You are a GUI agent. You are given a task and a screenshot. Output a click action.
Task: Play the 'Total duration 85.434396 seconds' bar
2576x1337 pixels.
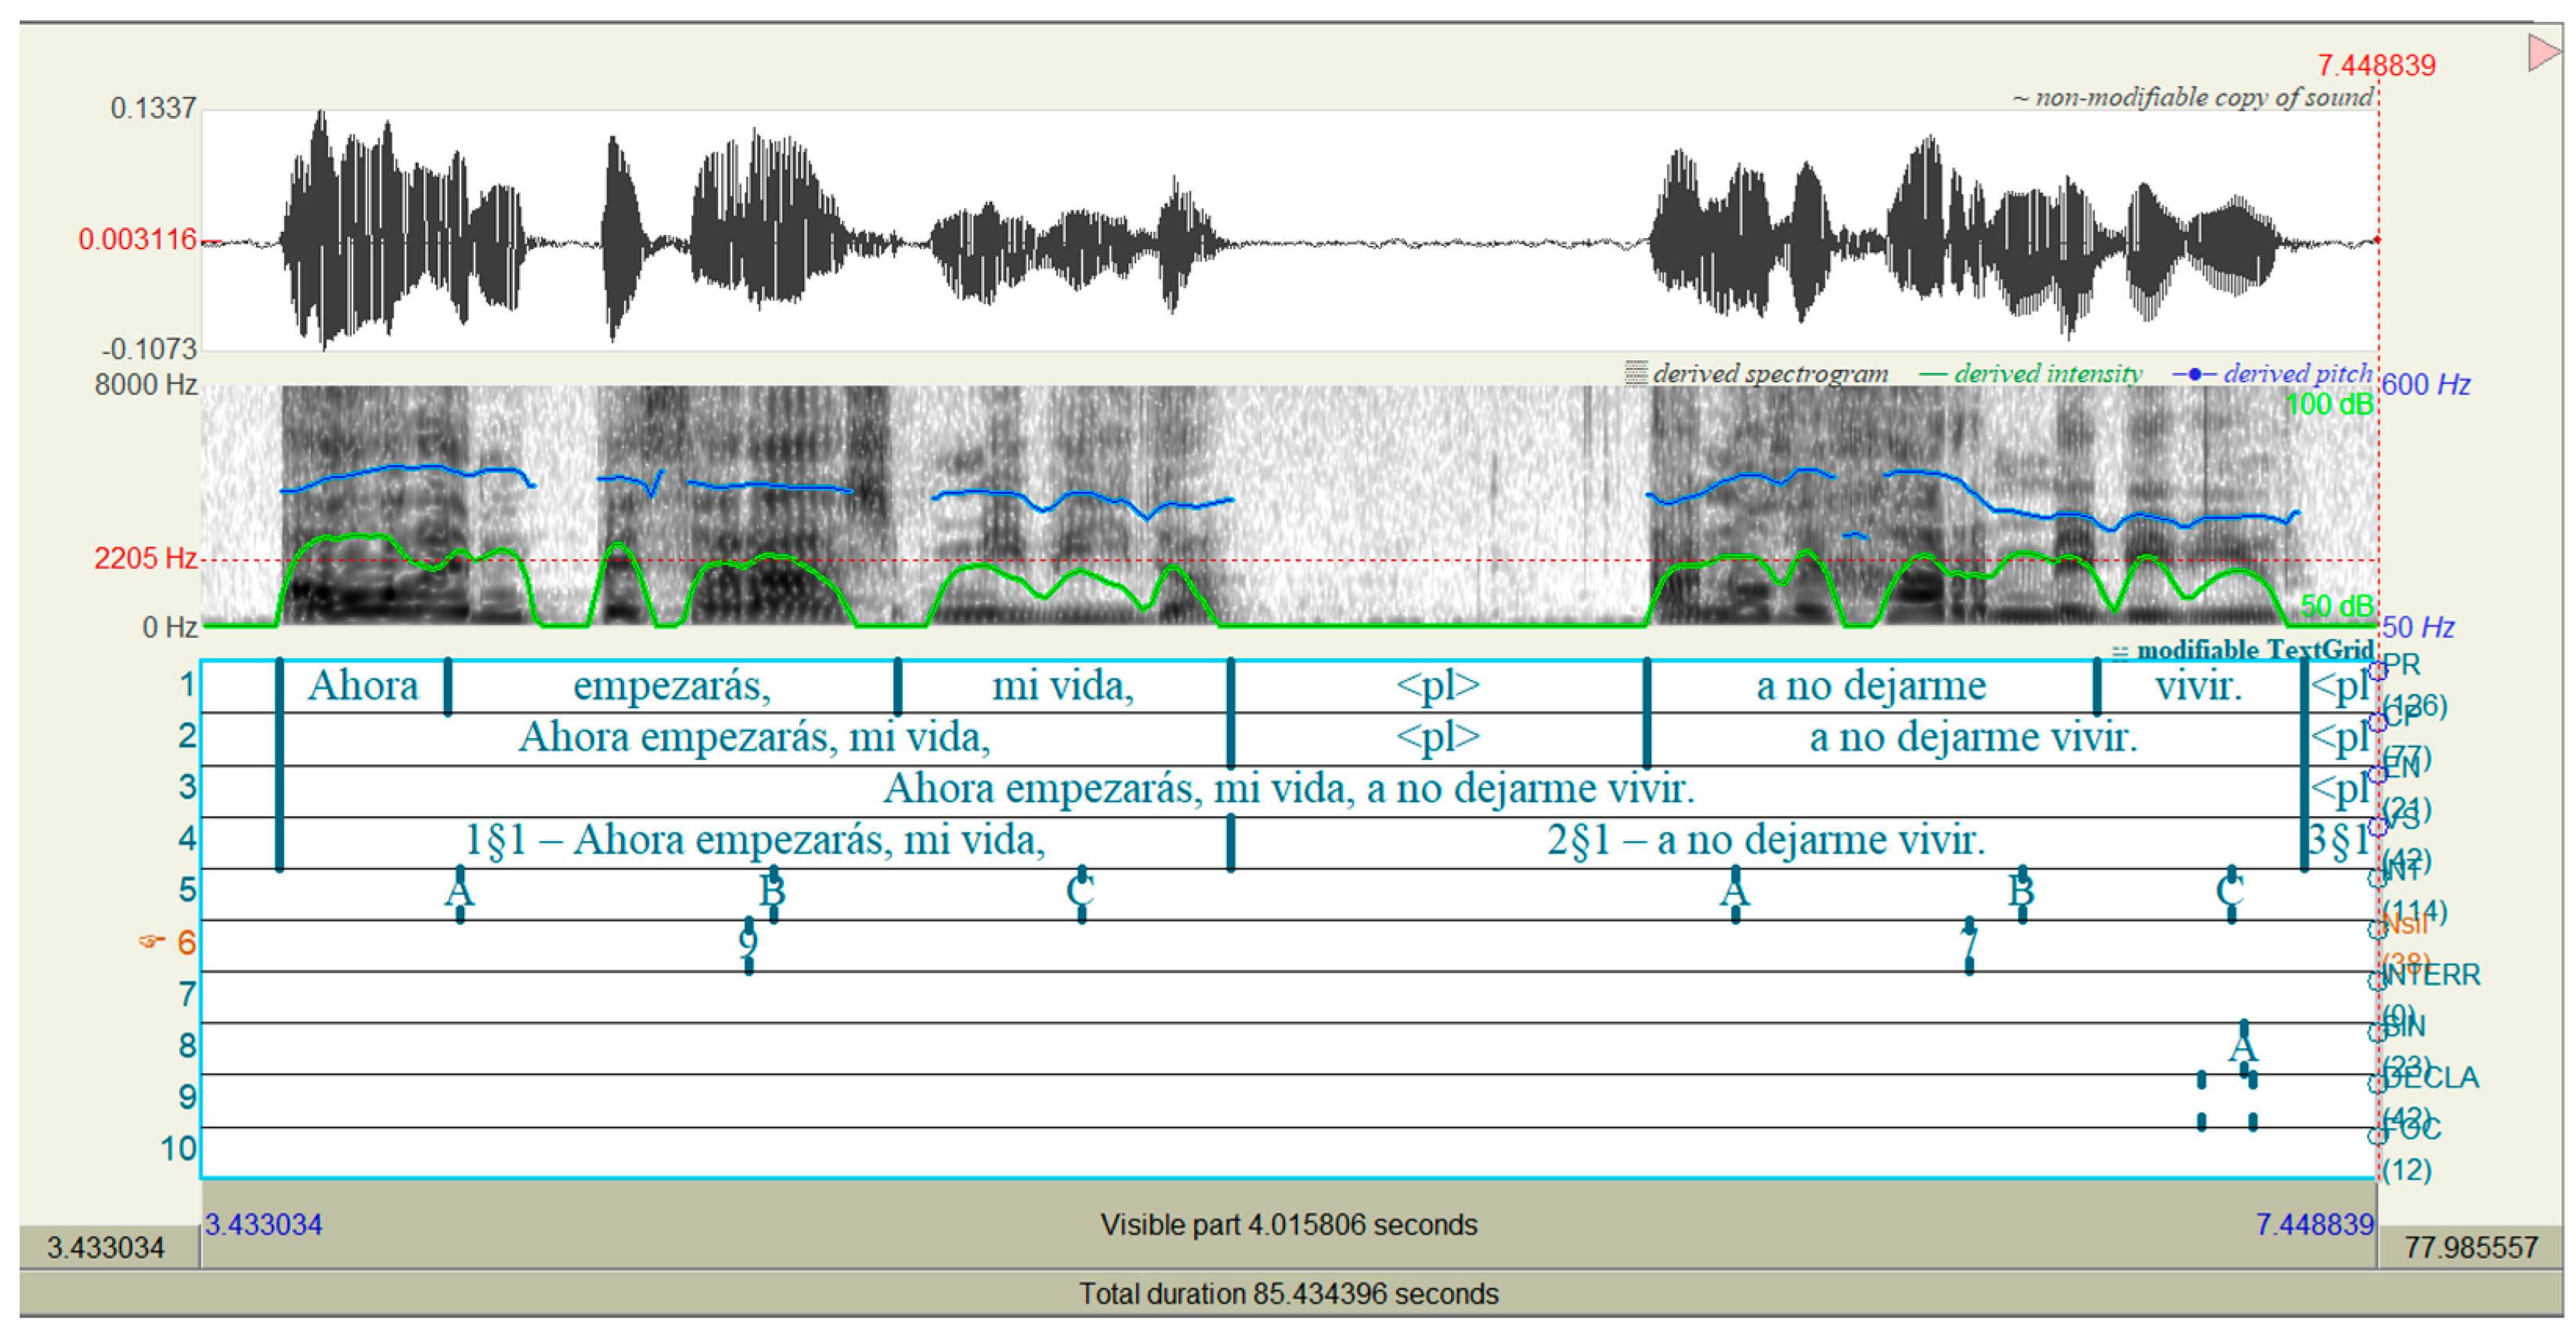pyautogui.click(x=1288, y=1294)
